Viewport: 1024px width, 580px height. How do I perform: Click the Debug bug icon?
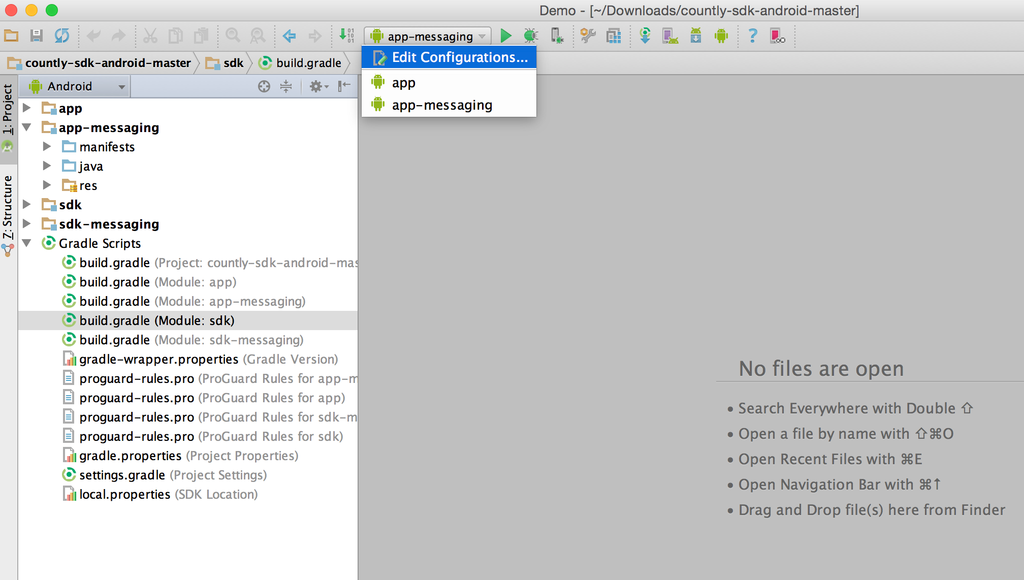pyautogui.click(x=530, y=36)
